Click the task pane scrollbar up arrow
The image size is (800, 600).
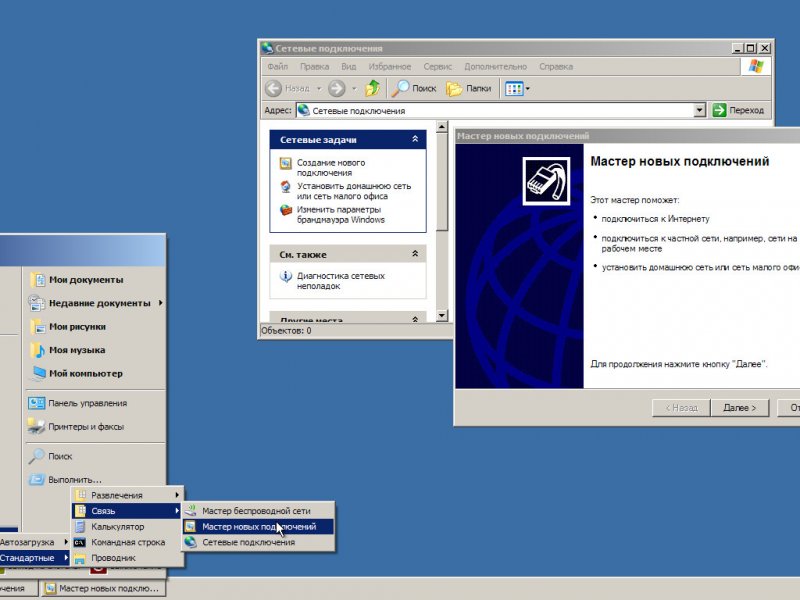(442, 127)
